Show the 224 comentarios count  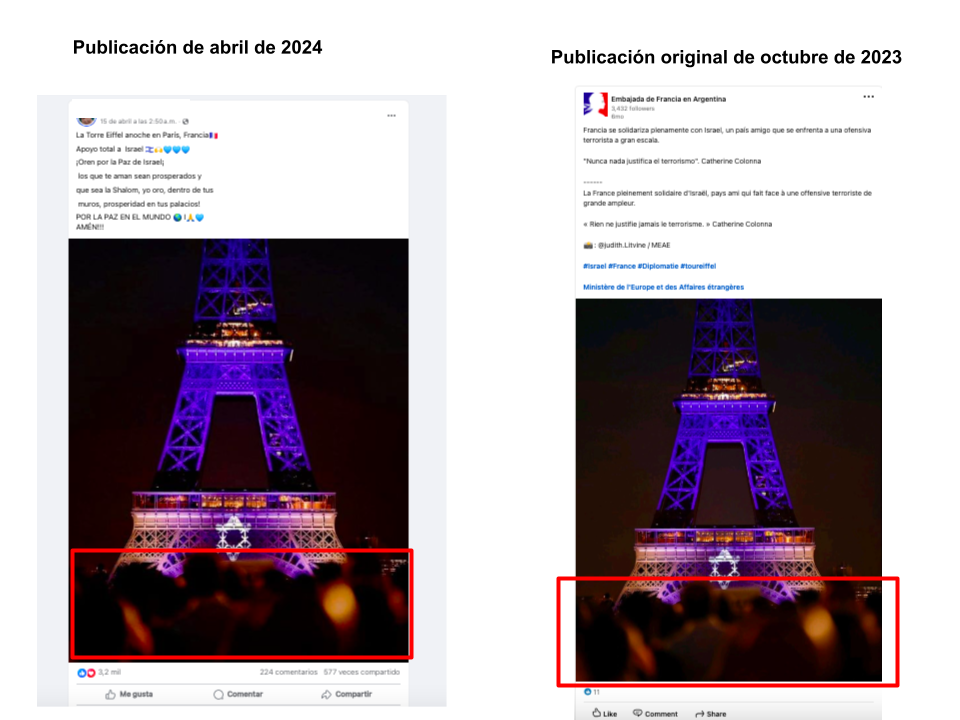tap(288, 672)
